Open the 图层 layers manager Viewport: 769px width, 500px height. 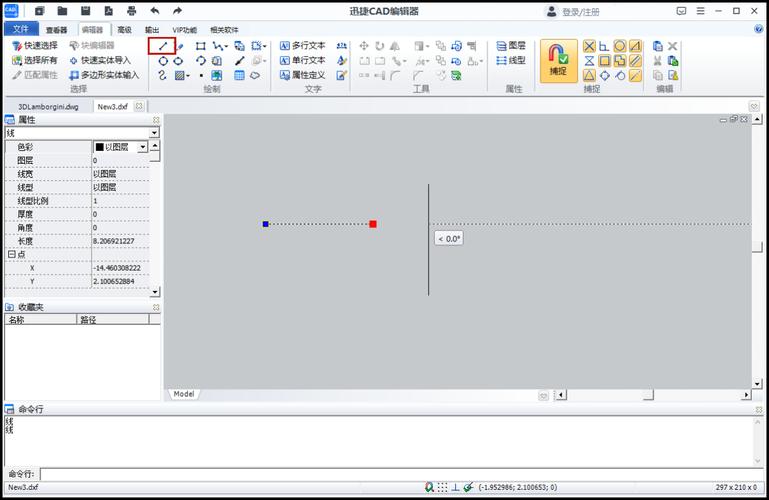tap(511, 46)
